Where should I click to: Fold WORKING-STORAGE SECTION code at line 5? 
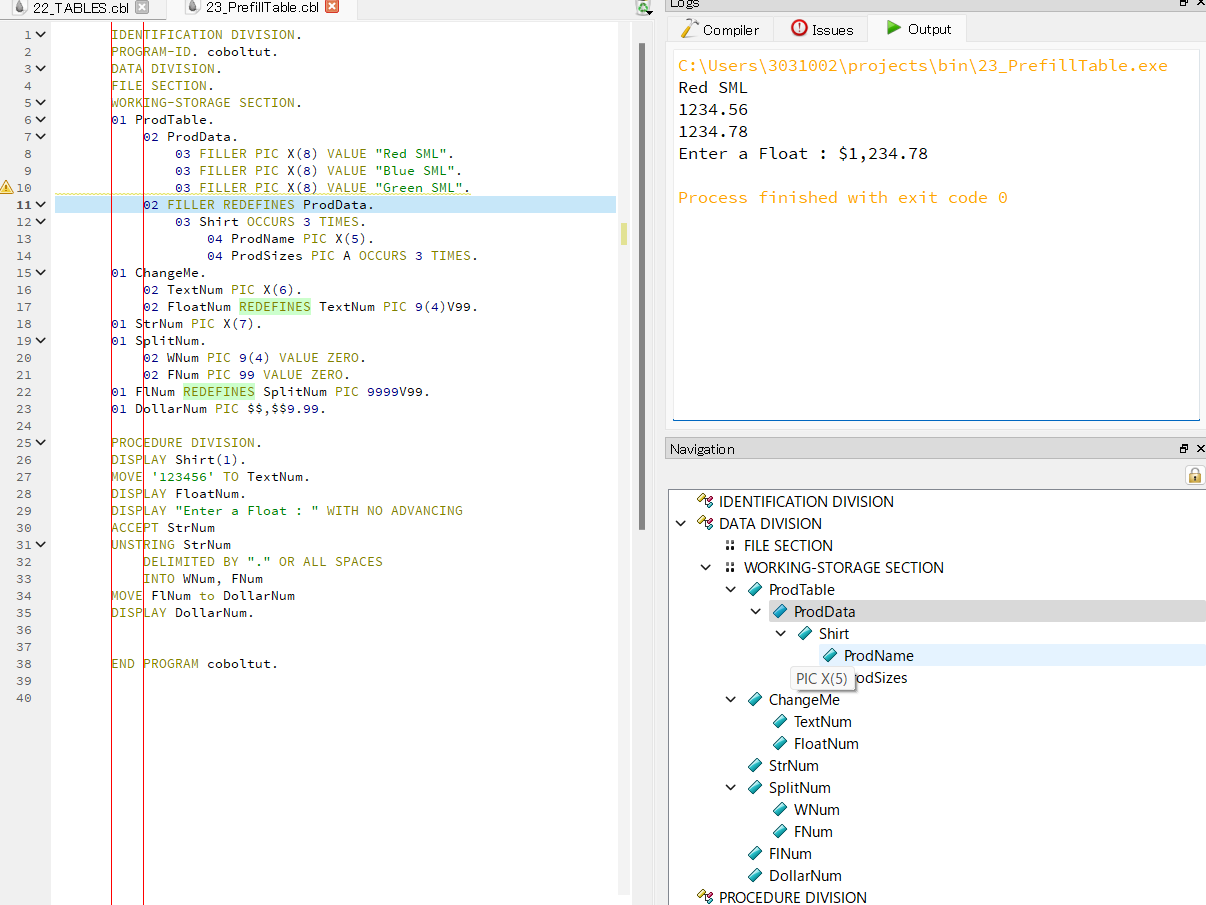[41, 102]
